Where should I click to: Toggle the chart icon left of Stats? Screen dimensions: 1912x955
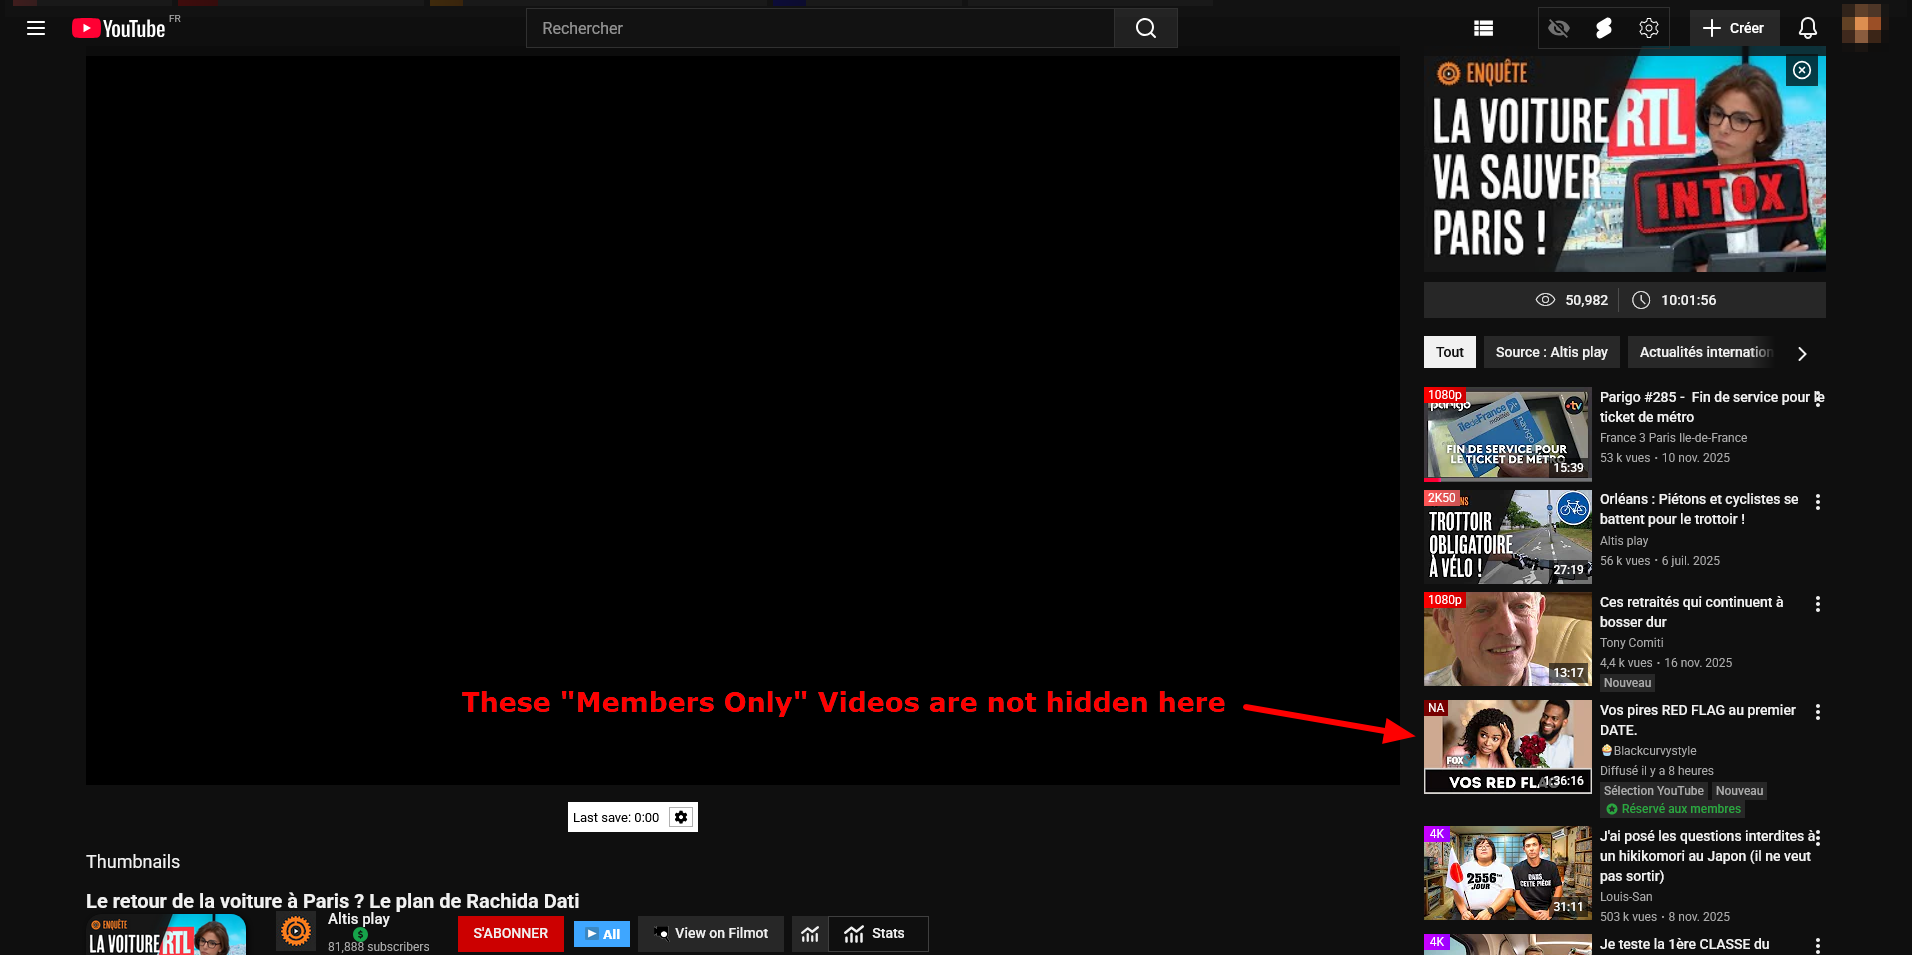pyautogui.click(x=810, y=934)
